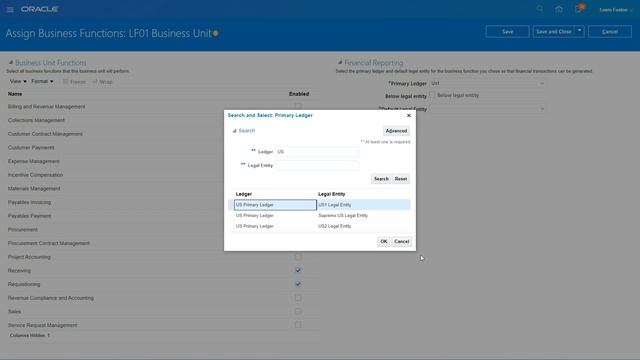
Task: Select row with Supremo US Legal Entity
Action: 319,216
